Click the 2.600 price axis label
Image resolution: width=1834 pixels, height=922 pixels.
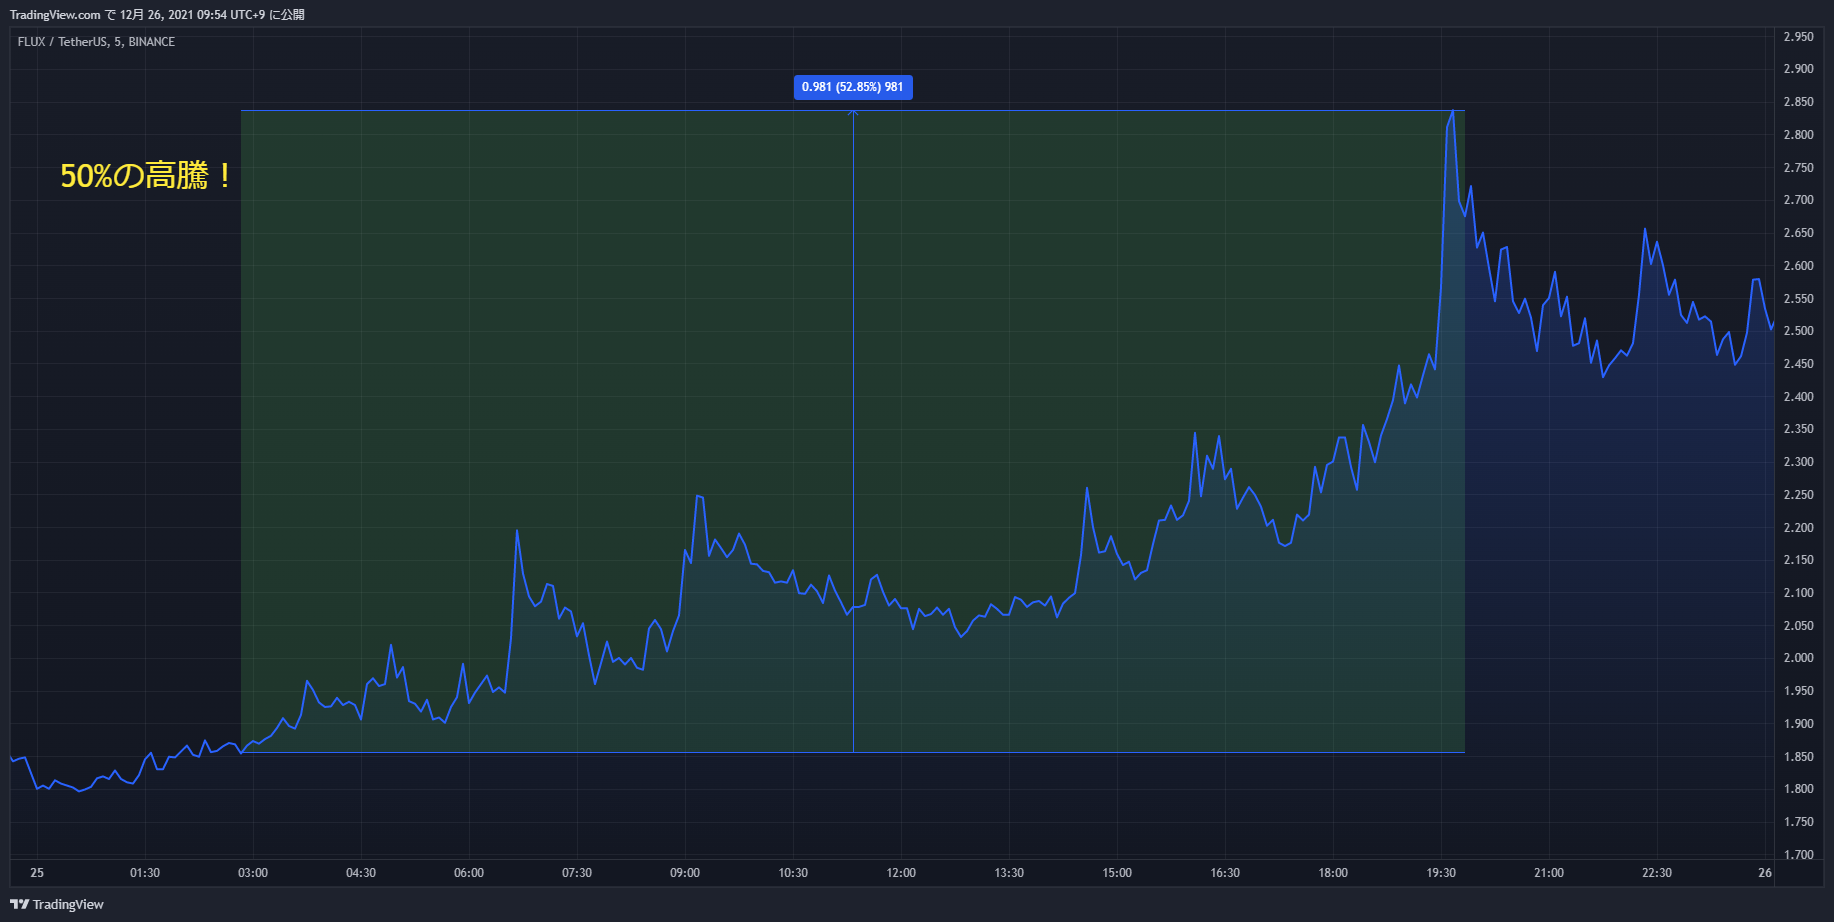tap(1798, 266)
